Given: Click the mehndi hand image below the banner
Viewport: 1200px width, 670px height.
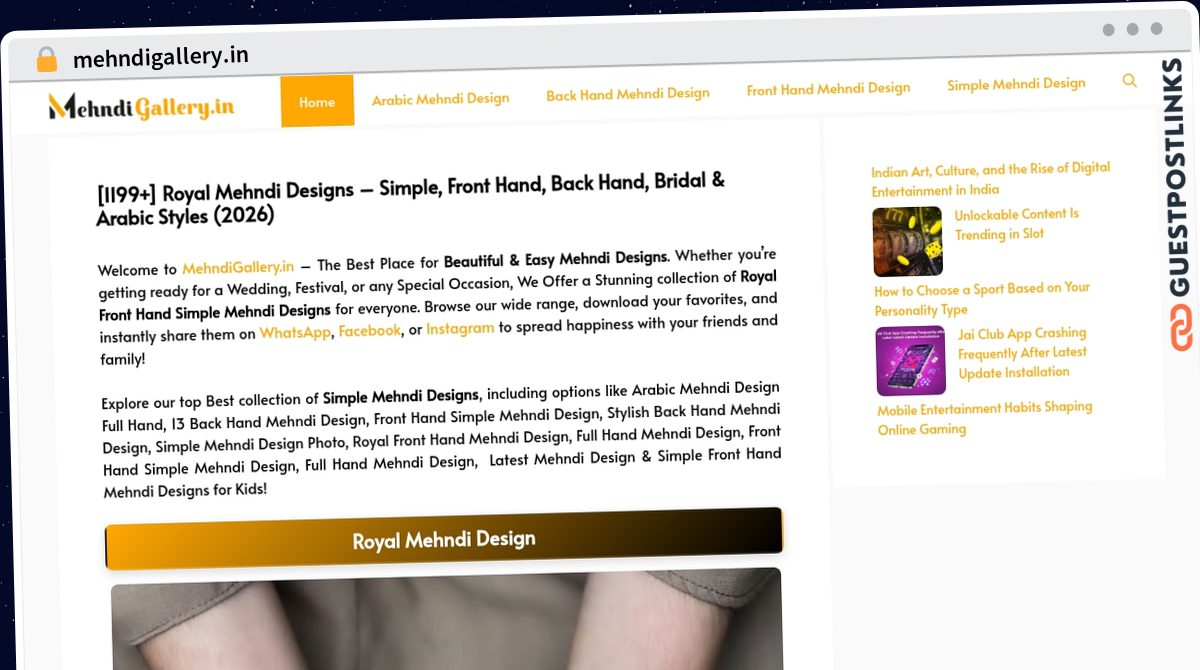Looking at the screenshot, I should [447, 620].
